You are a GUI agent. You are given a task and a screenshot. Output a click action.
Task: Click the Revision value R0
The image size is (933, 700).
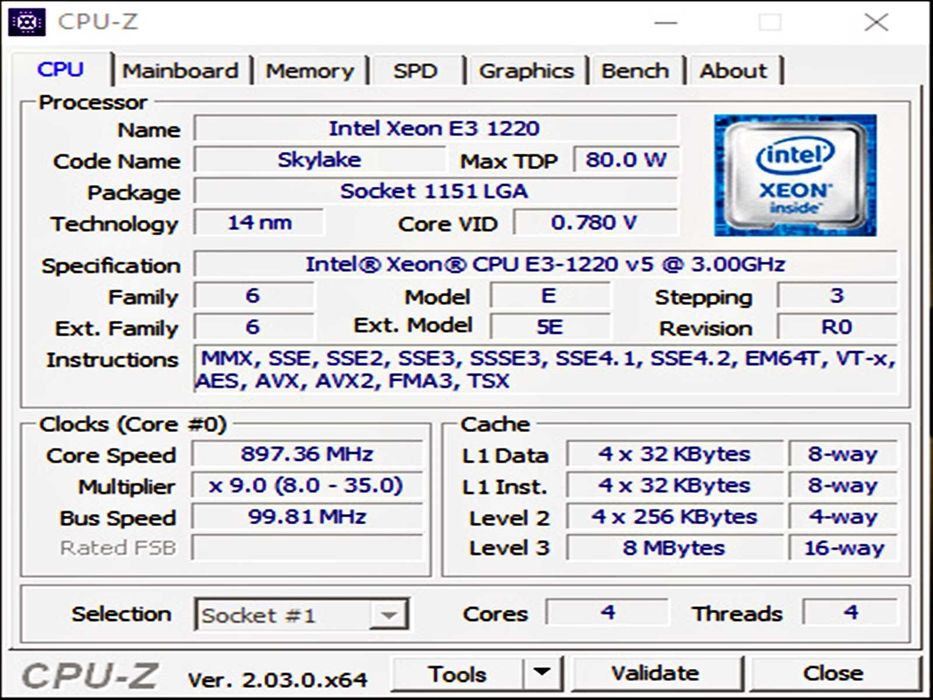coord(837,326)
